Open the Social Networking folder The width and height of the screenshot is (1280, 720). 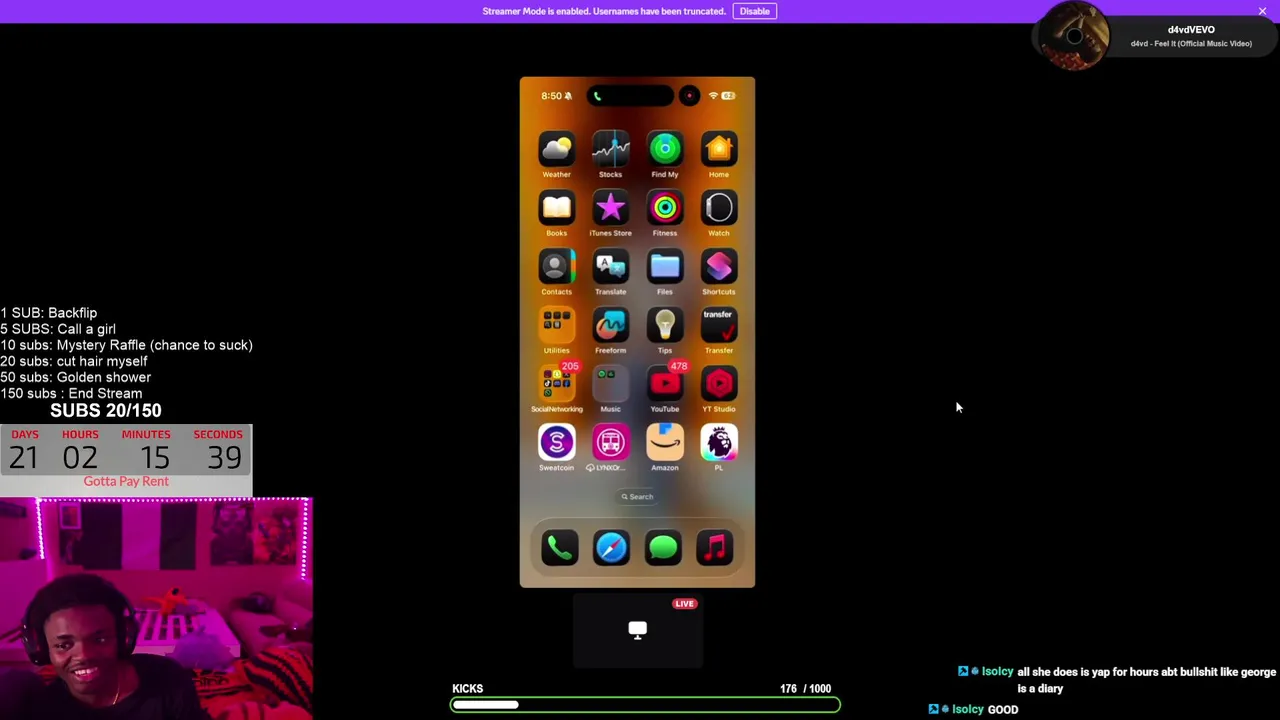(556, 385)
